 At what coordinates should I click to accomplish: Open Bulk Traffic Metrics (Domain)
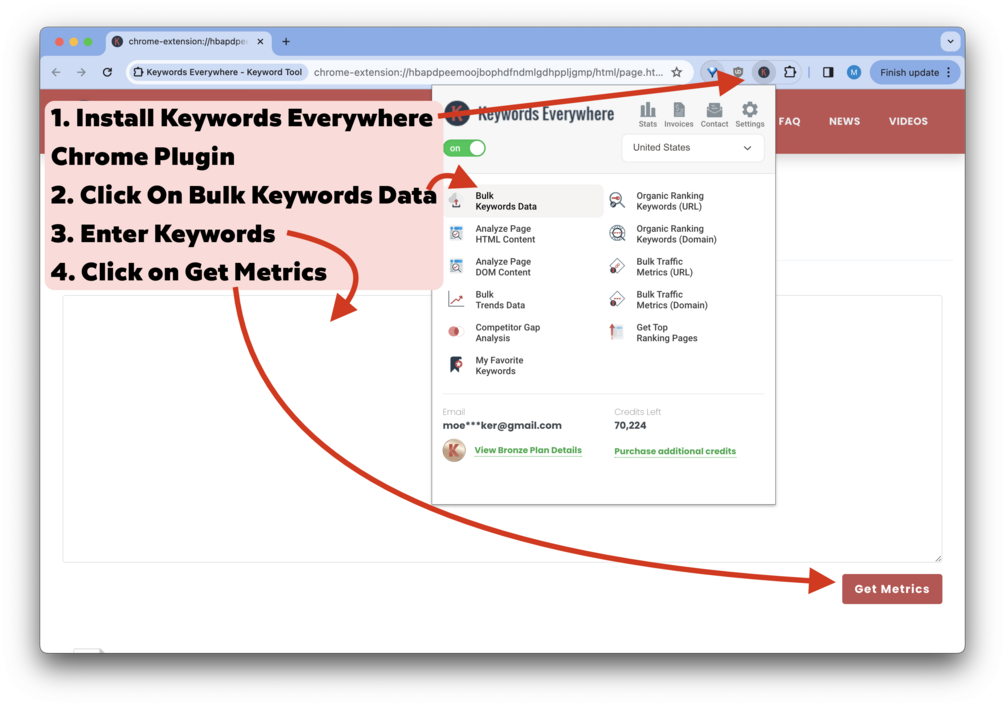pyautogui.click(x=672, y=300)
